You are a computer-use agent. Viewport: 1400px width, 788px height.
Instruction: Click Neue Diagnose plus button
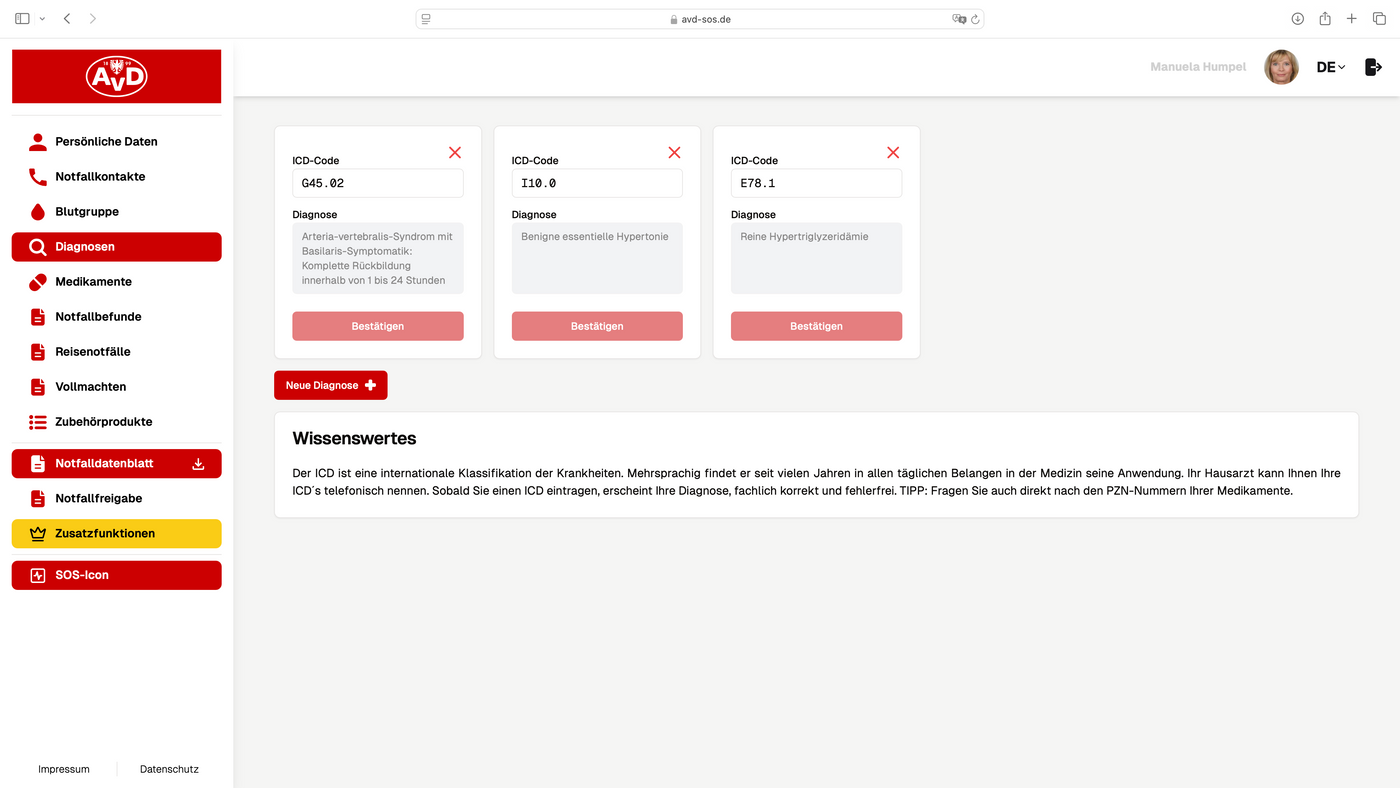(x=330, y=385)
